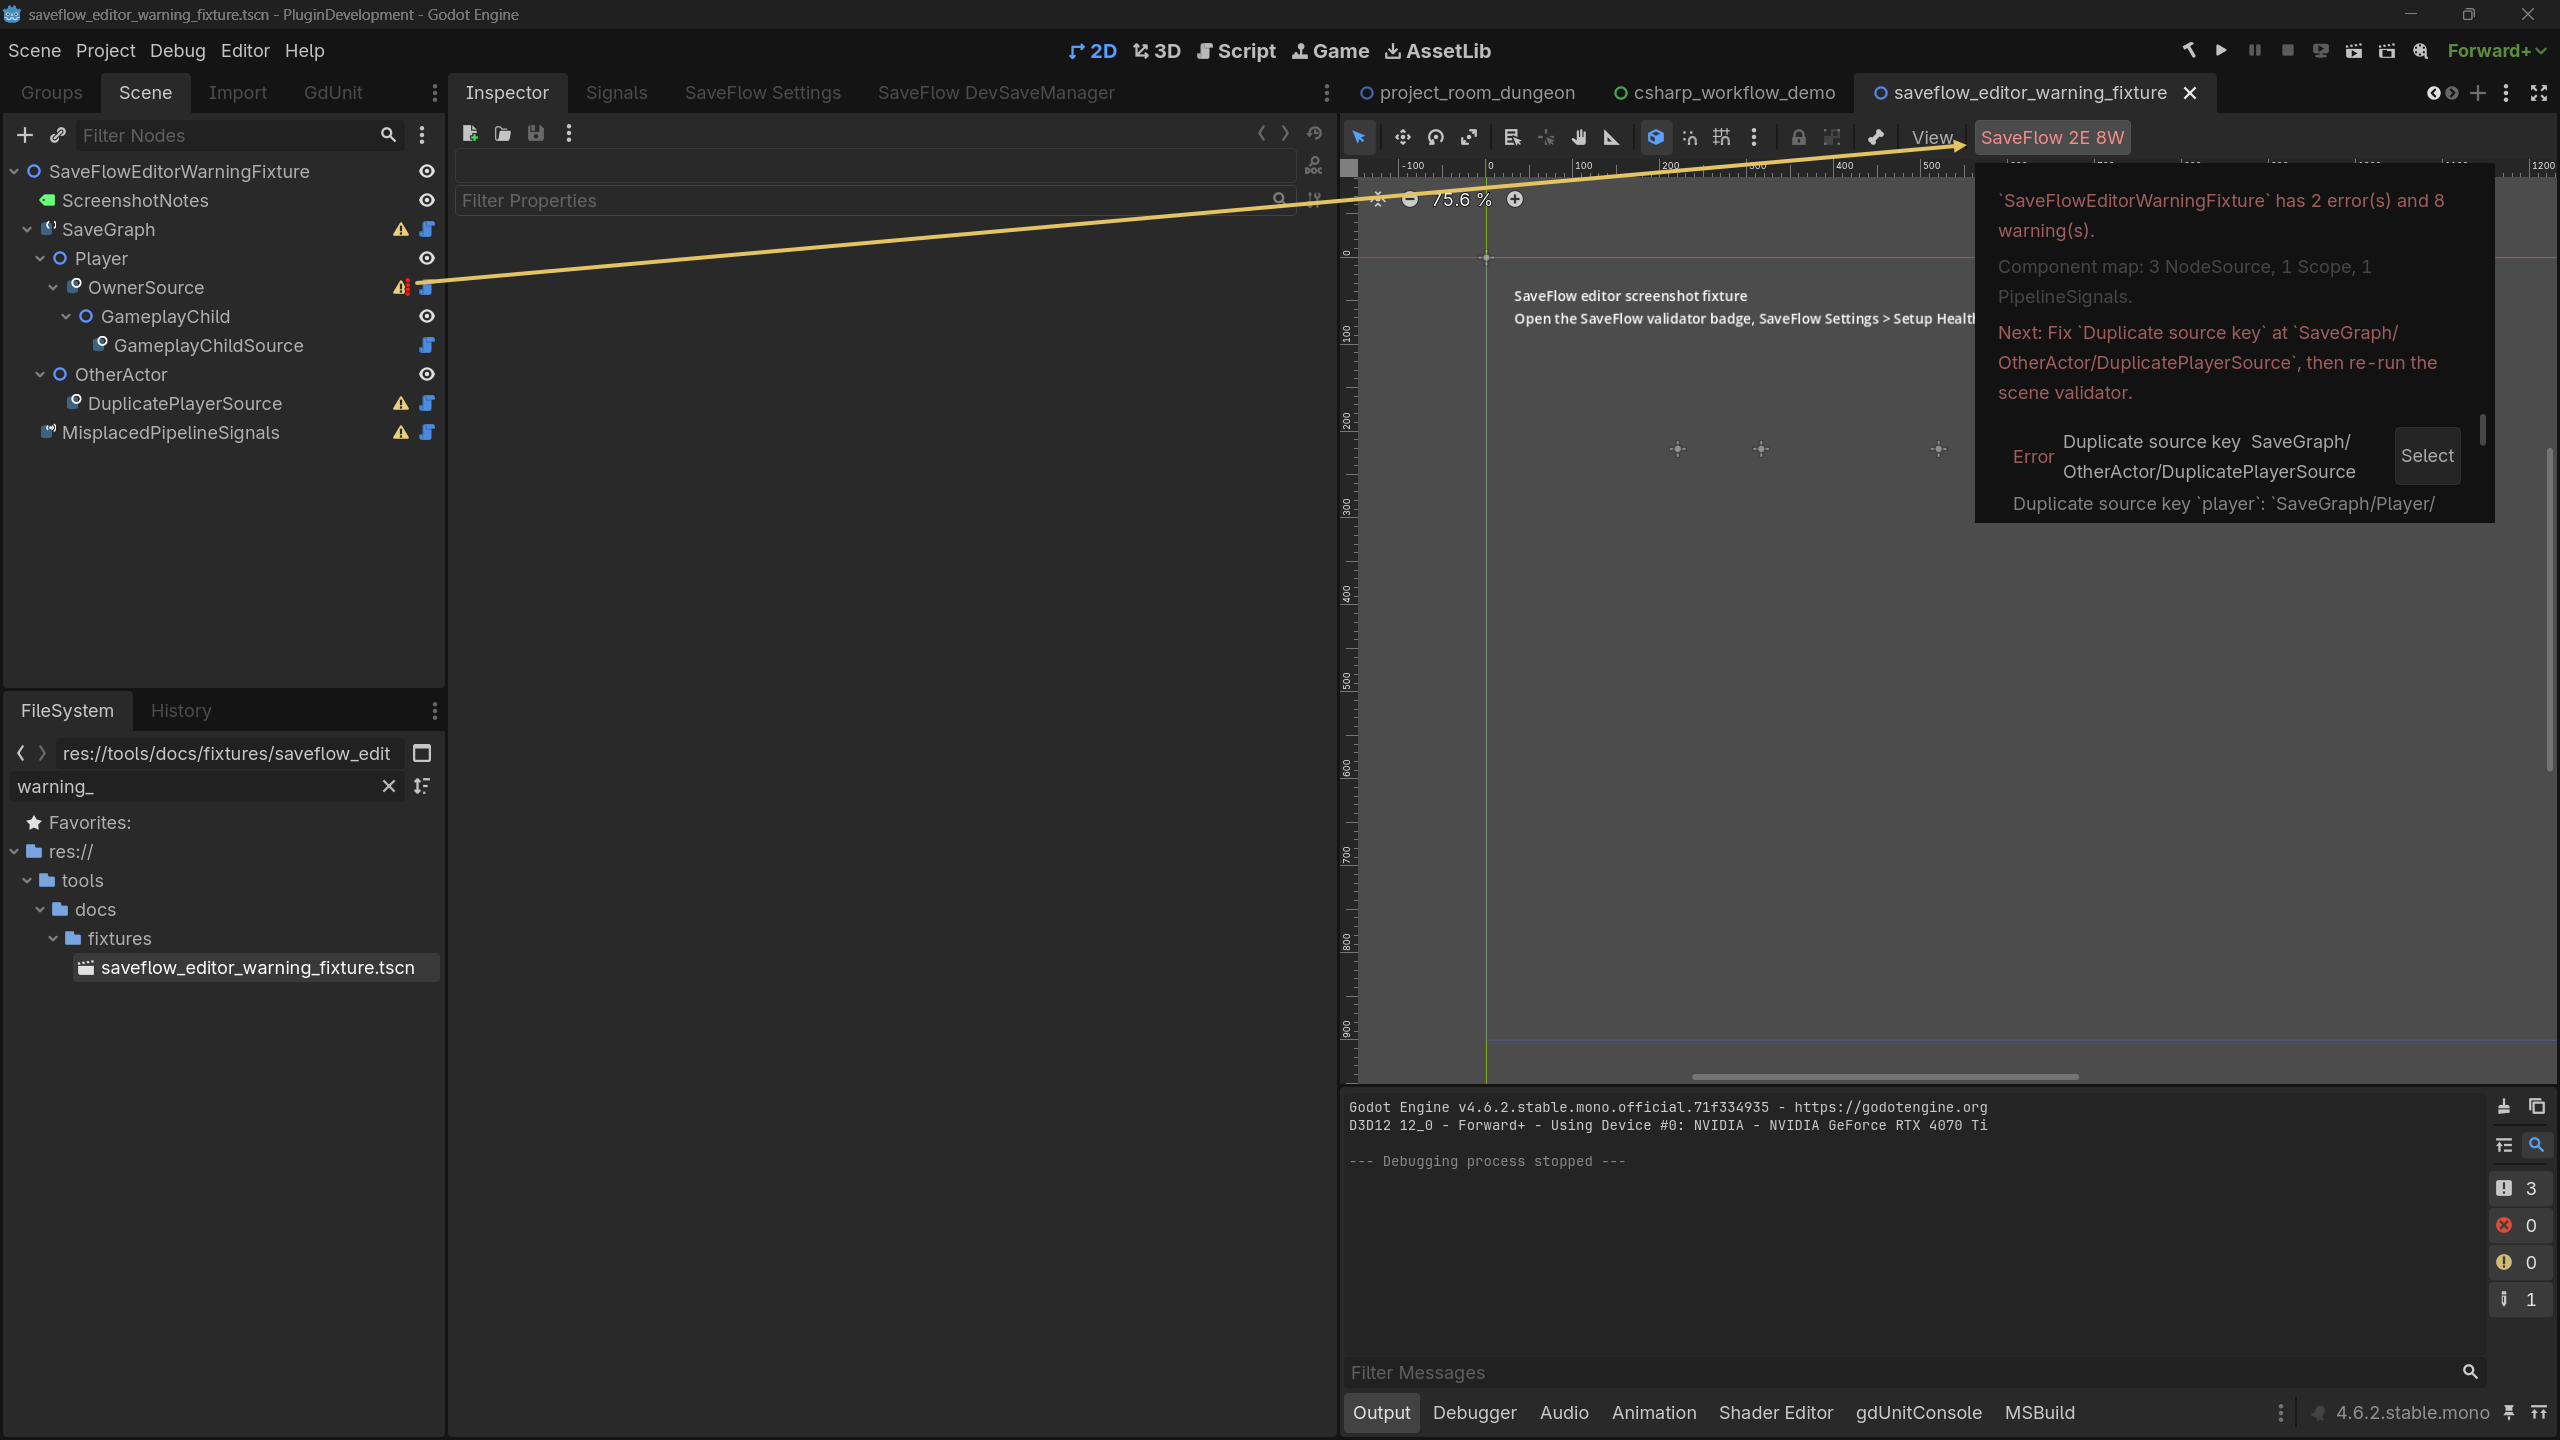This screenshot has height=1440, width=2560.
Task: Toggle standard messages filter showing 3
Action: (2519, 1189)
